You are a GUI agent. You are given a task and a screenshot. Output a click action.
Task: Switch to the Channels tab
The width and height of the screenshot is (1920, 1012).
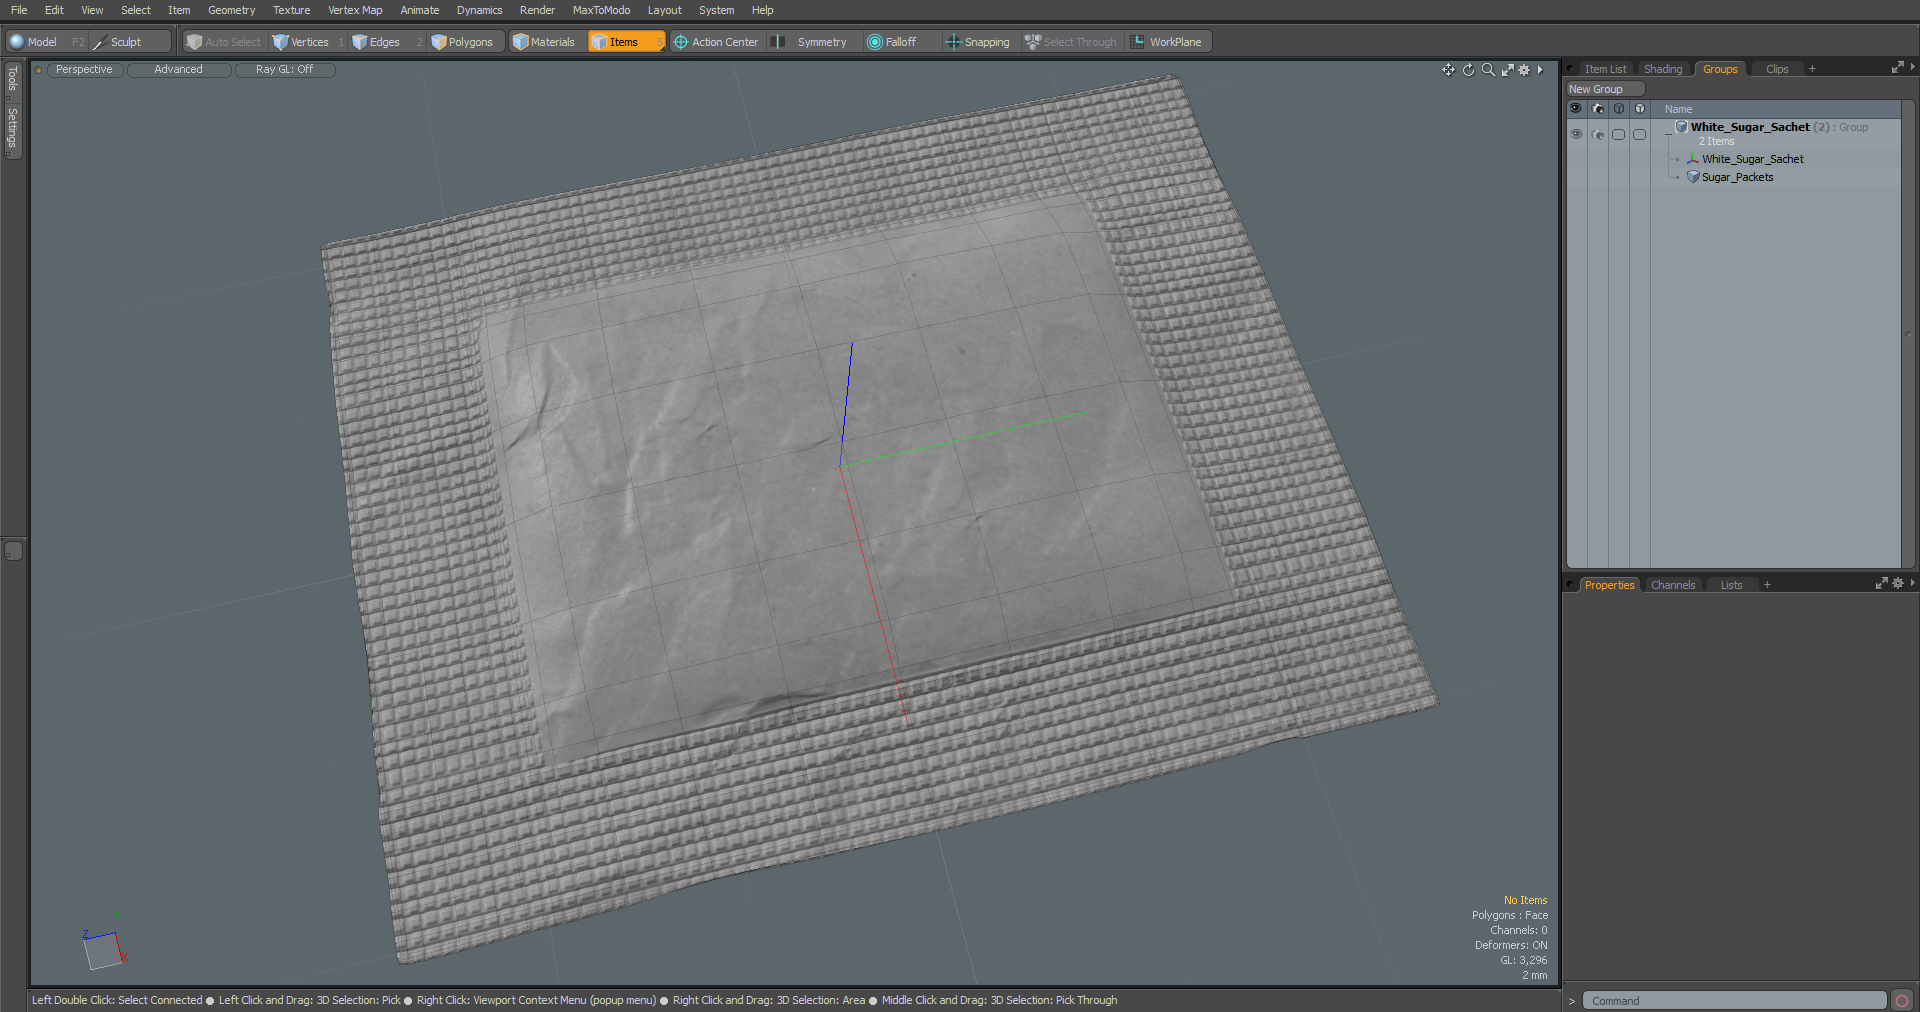[1673, 585]
